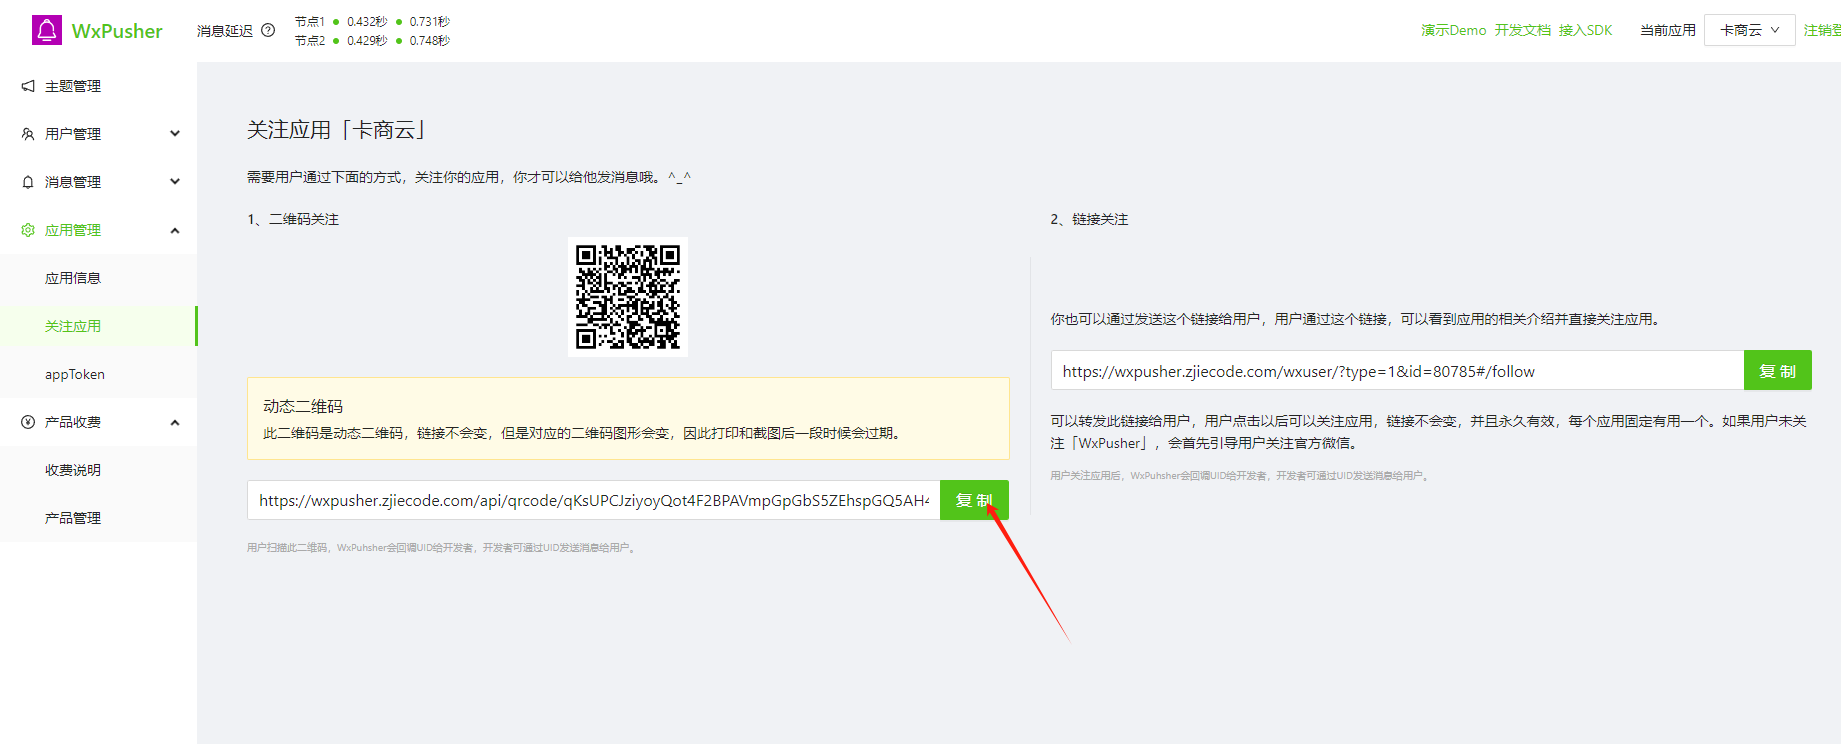Click the 应用管理 gear icon
Screen dimensions: 1841x744
(28, 230)
